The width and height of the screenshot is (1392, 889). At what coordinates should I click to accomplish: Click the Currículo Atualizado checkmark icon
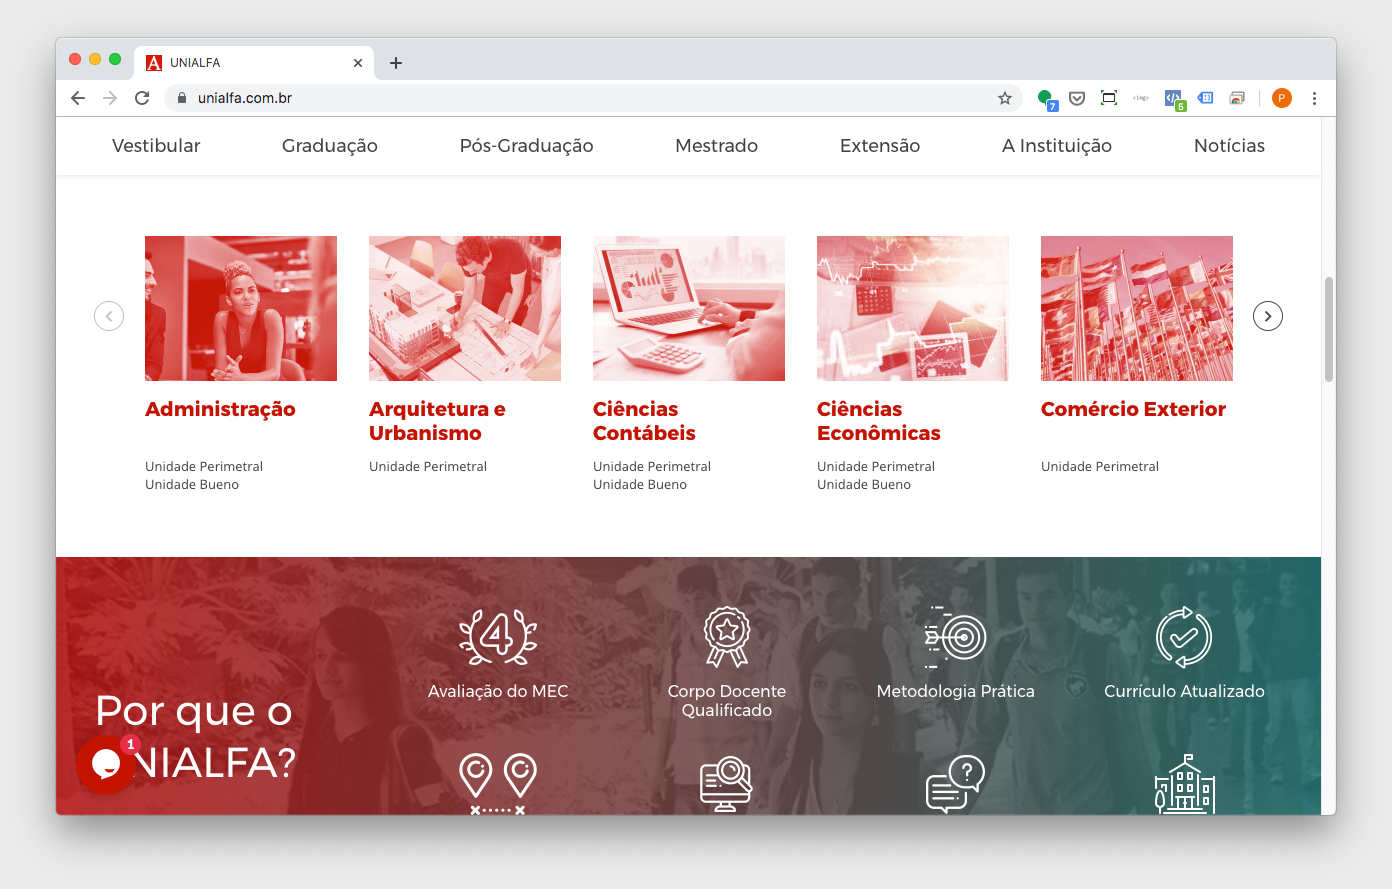[1184, 637]
